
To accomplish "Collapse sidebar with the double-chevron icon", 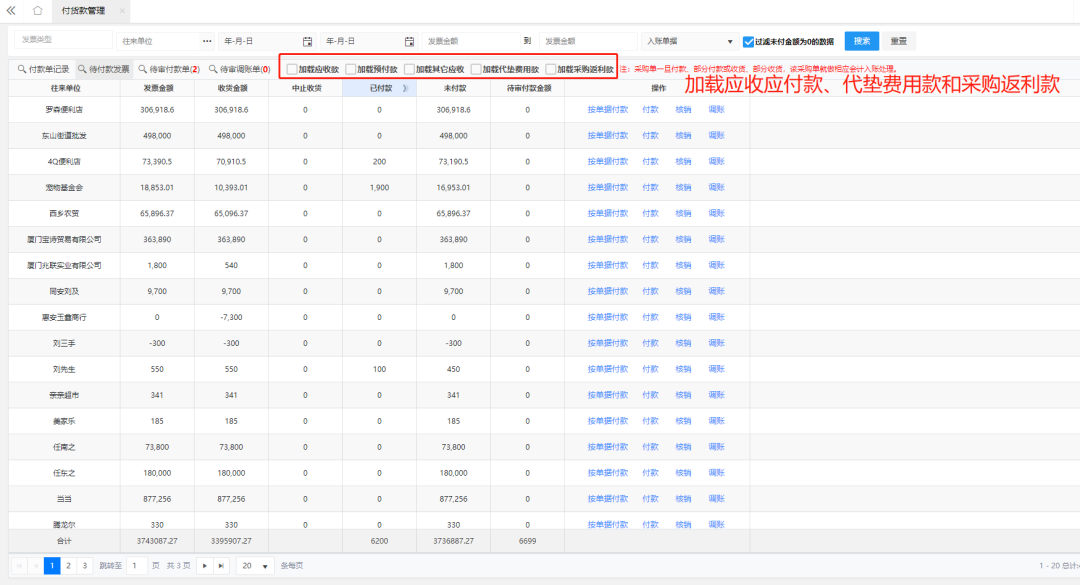I will (x=12, y=11).
